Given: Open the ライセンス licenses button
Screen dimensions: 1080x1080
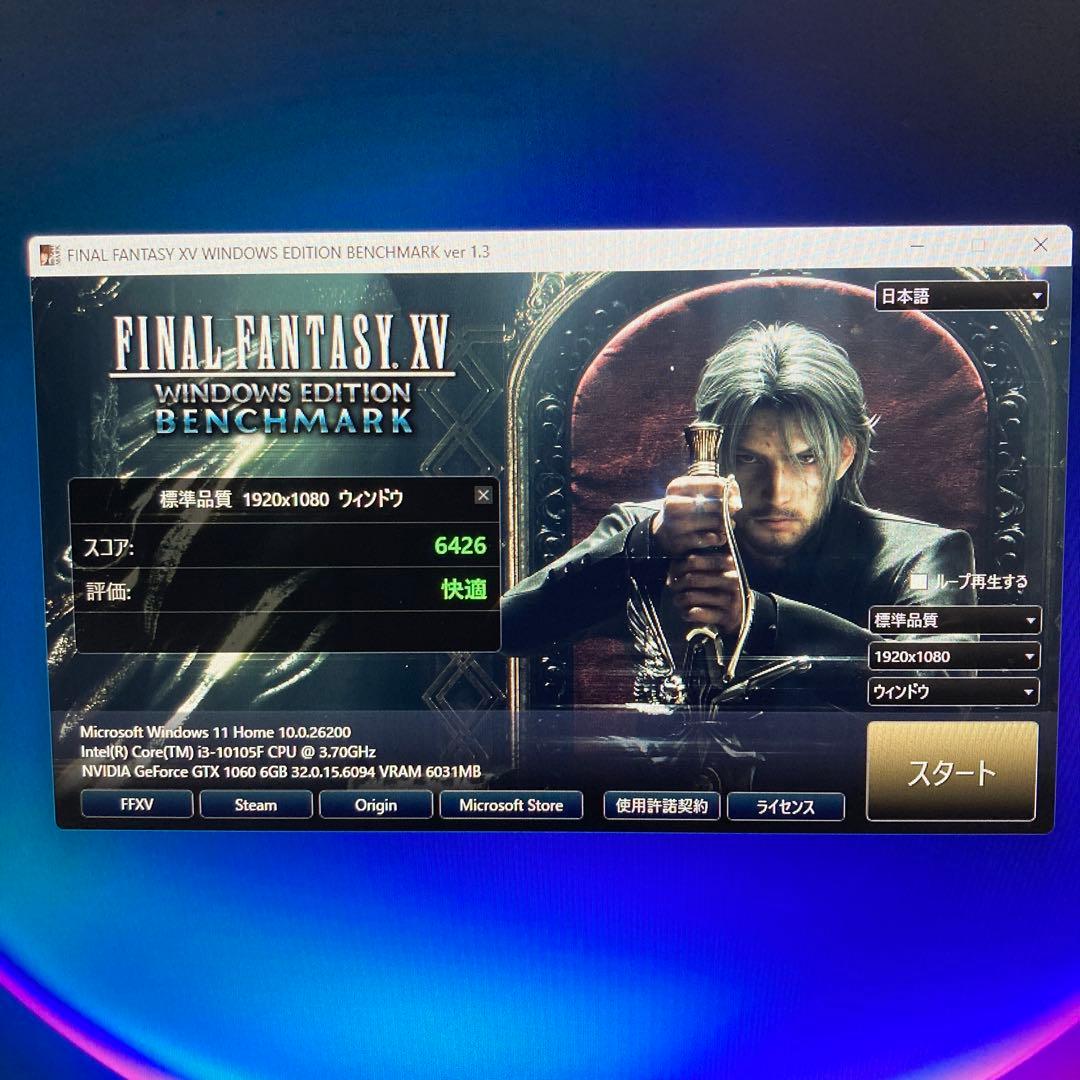Looking at the screenshot, I should click(786, 807).
